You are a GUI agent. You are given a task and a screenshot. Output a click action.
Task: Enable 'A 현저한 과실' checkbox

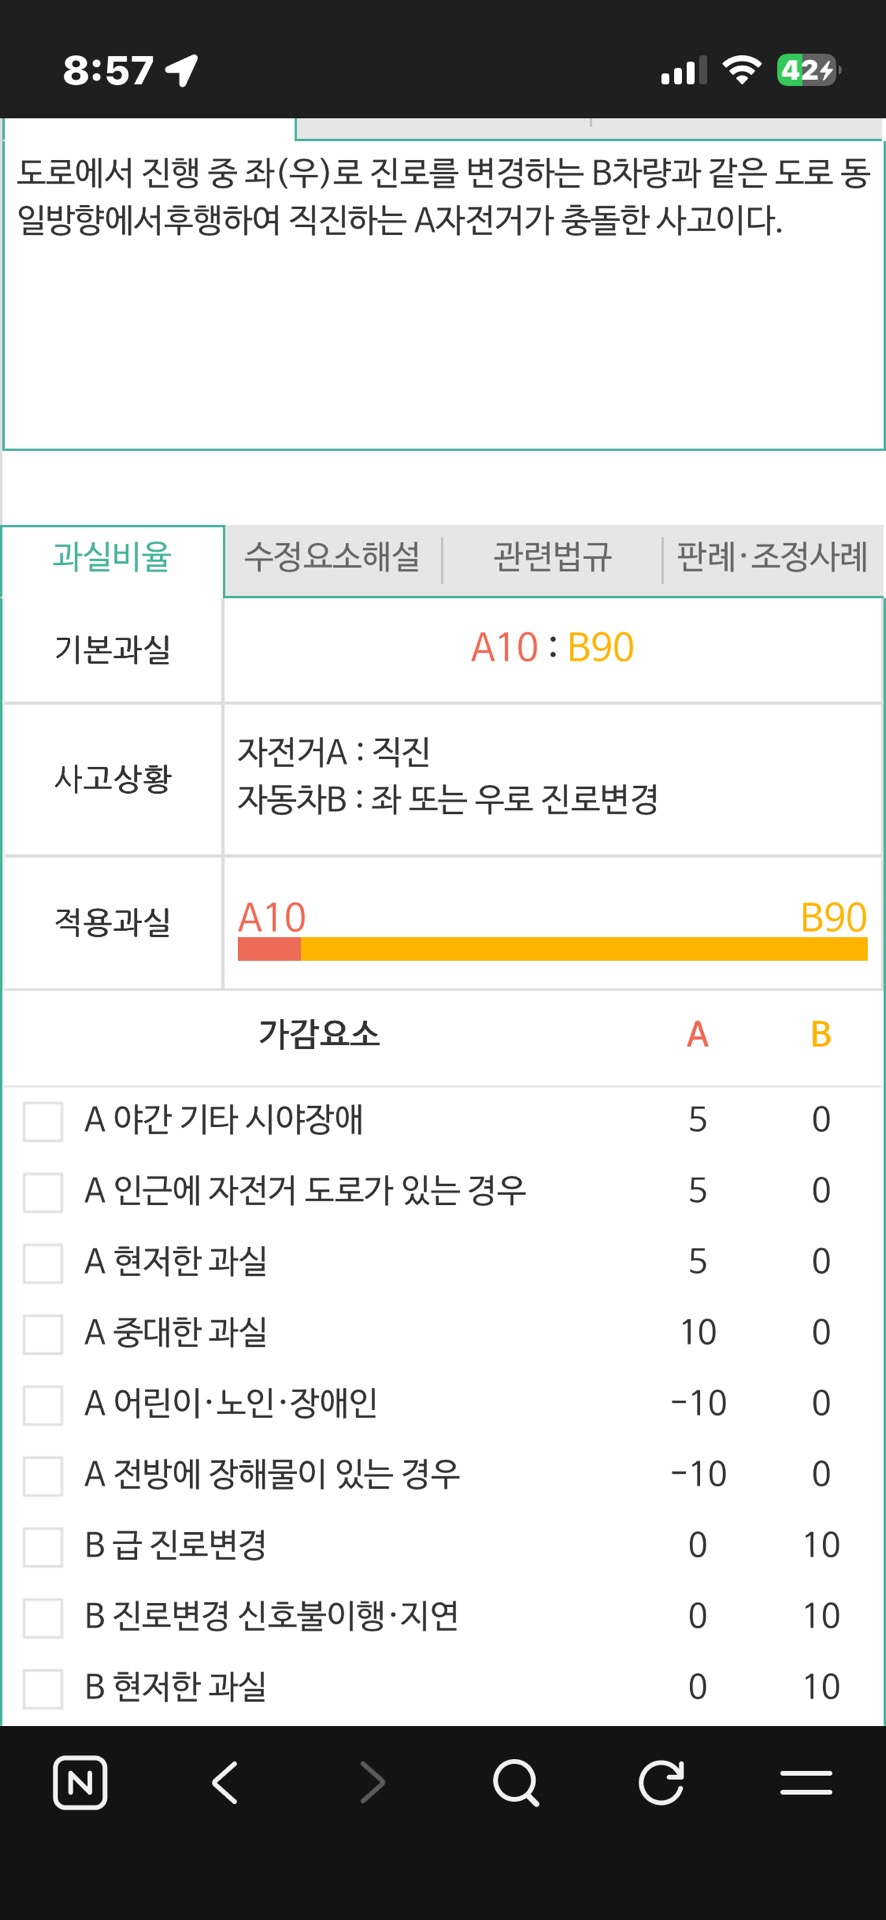[x=43, y=1263]
